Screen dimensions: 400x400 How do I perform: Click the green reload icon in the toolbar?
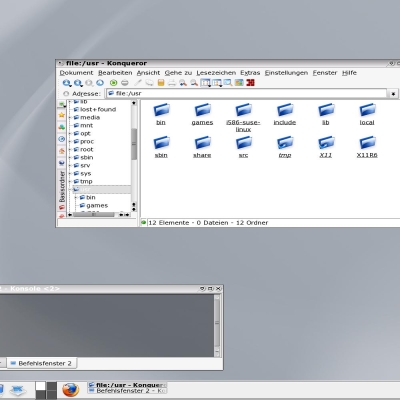(x=113, y=83)
